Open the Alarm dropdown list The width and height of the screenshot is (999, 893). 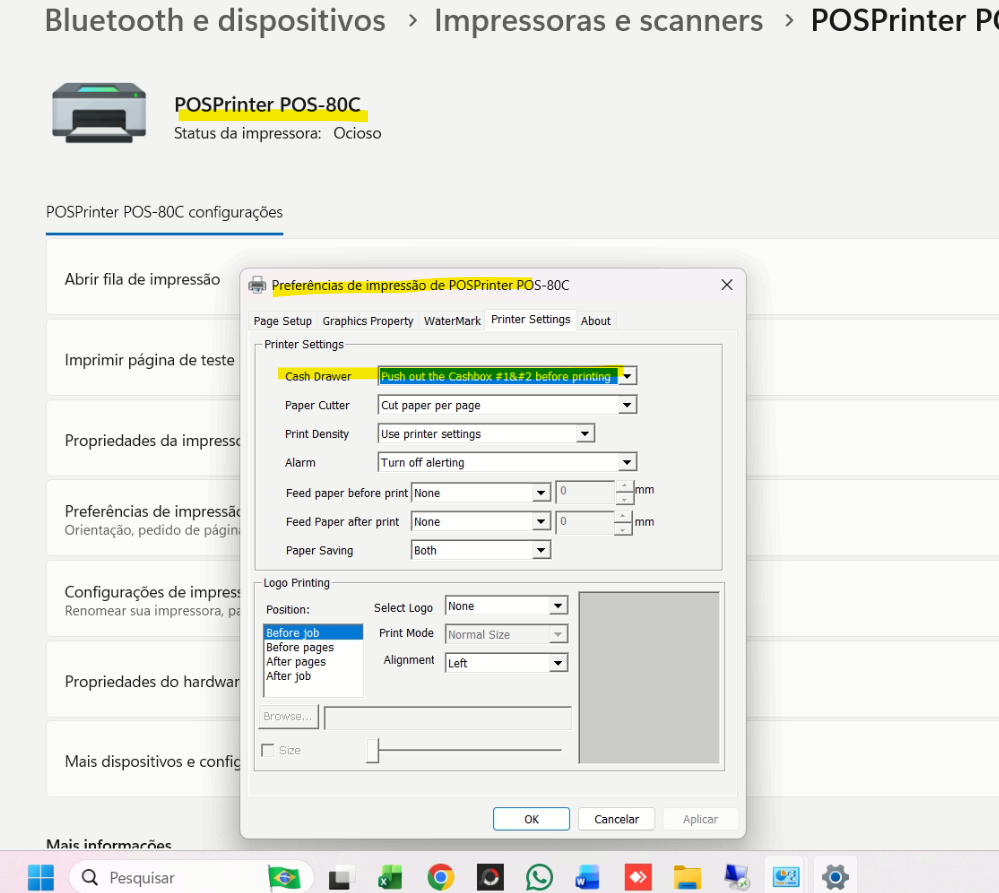pos(627,463)
